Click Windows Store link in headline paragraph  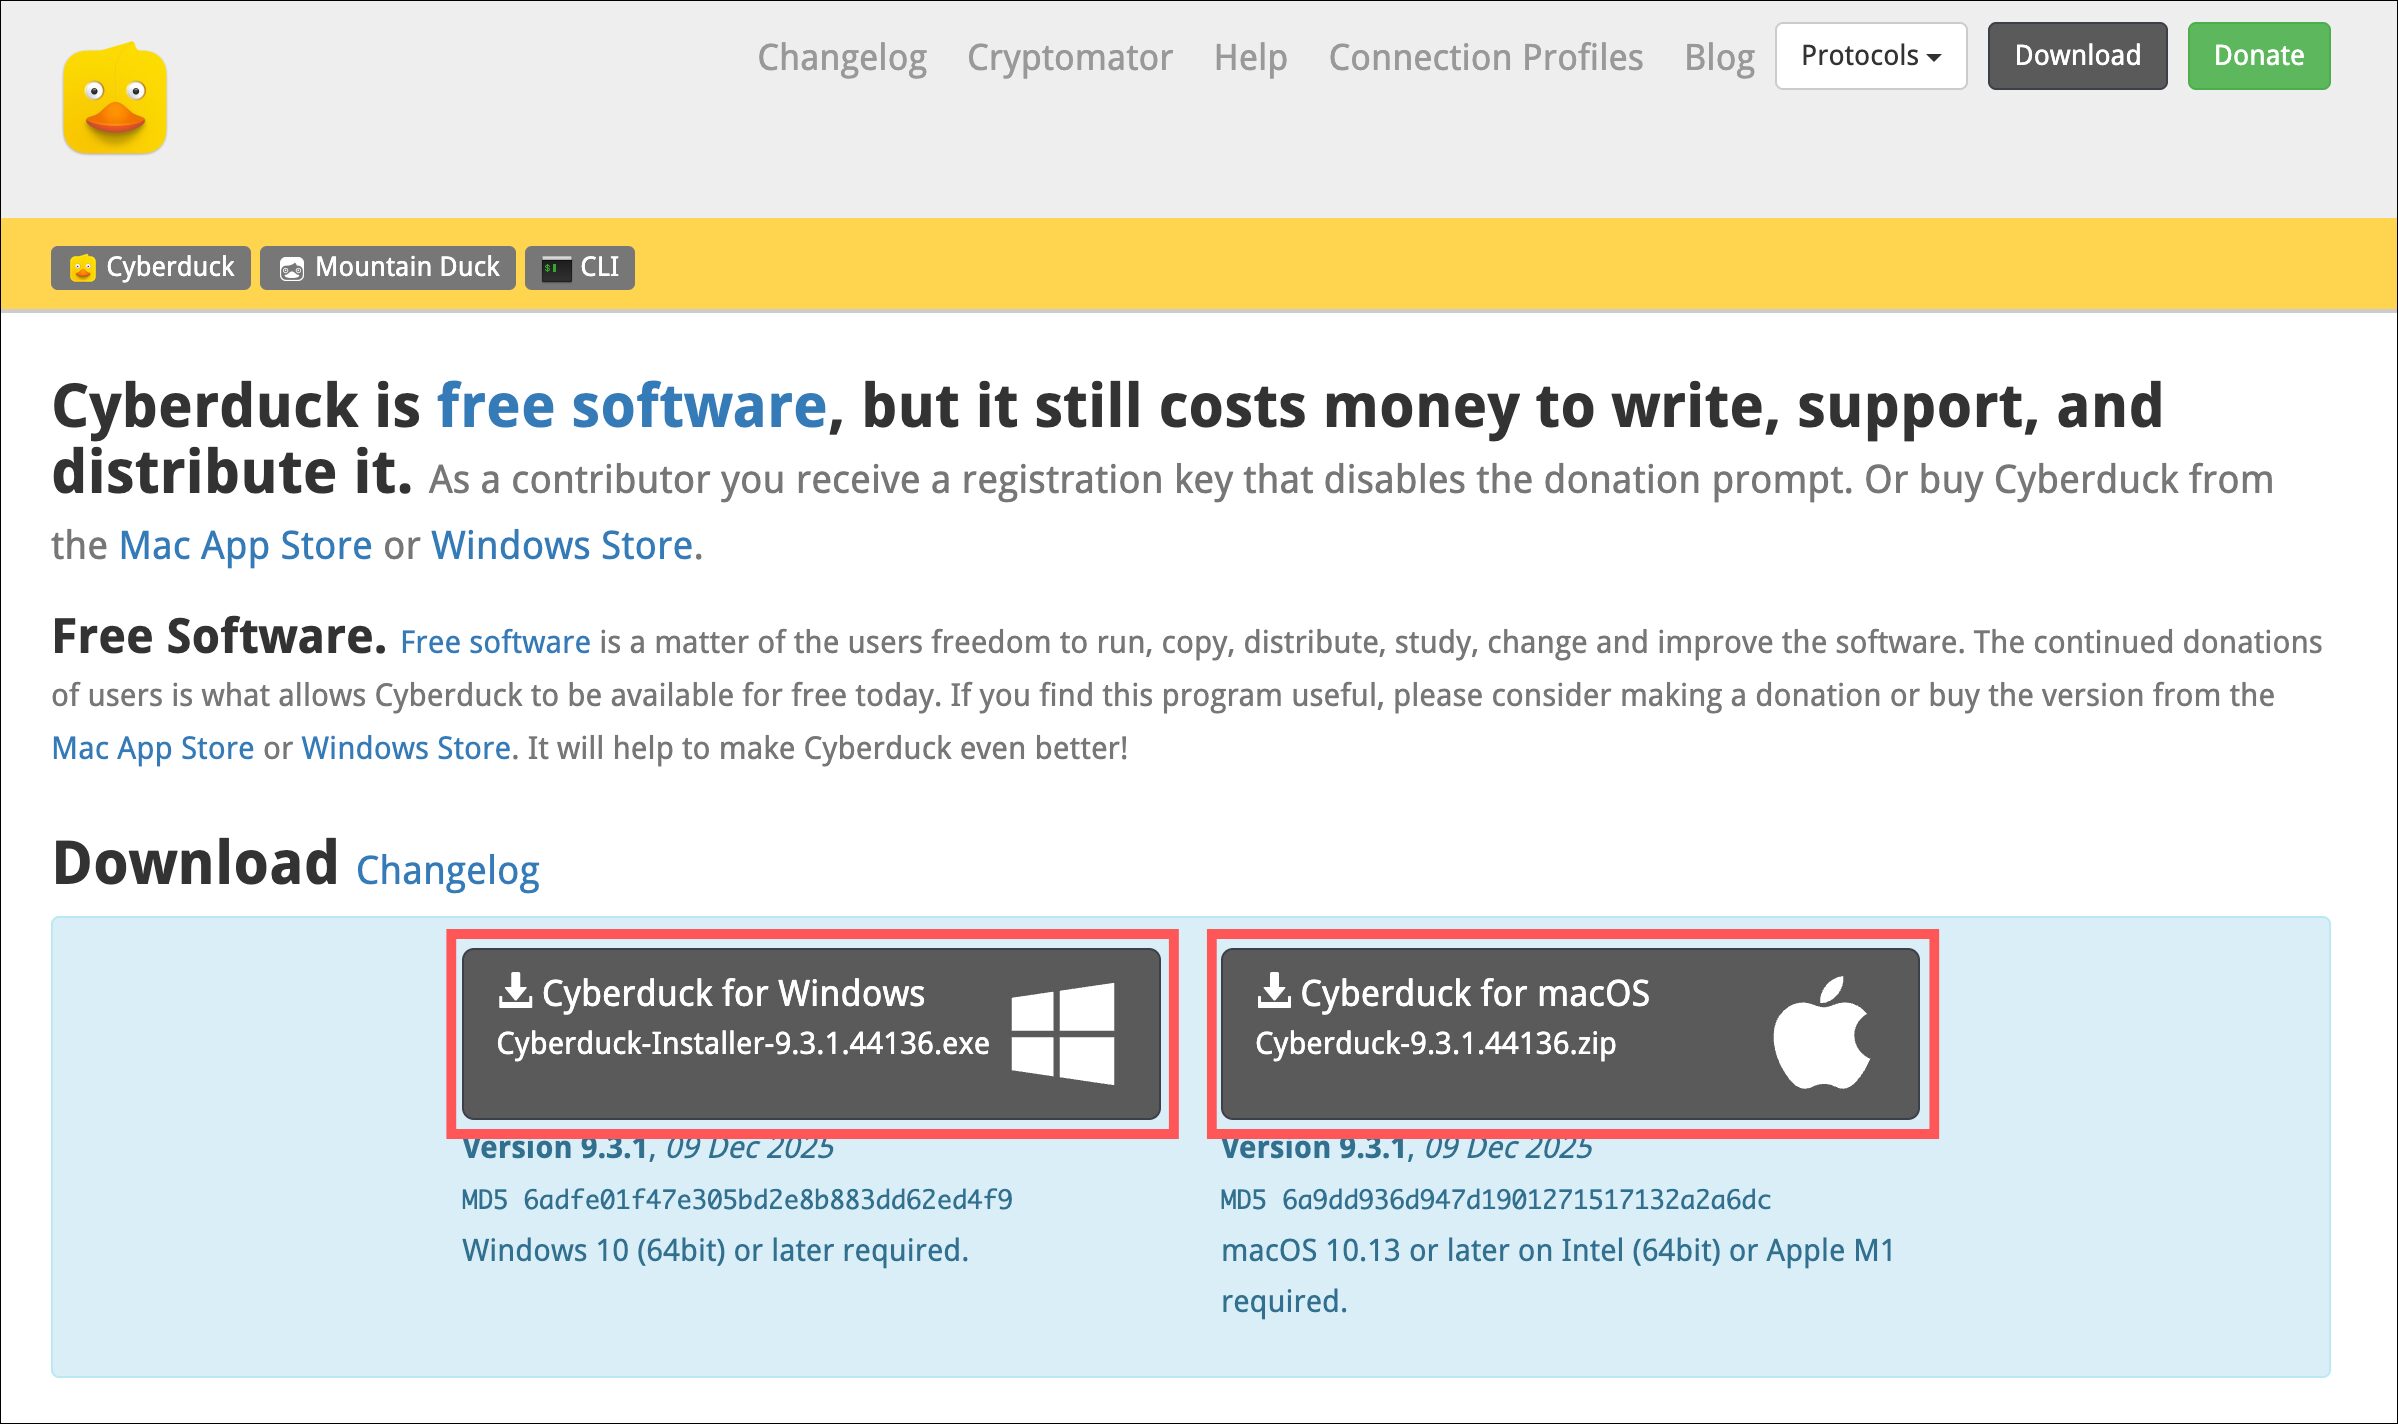click(562, 546)
